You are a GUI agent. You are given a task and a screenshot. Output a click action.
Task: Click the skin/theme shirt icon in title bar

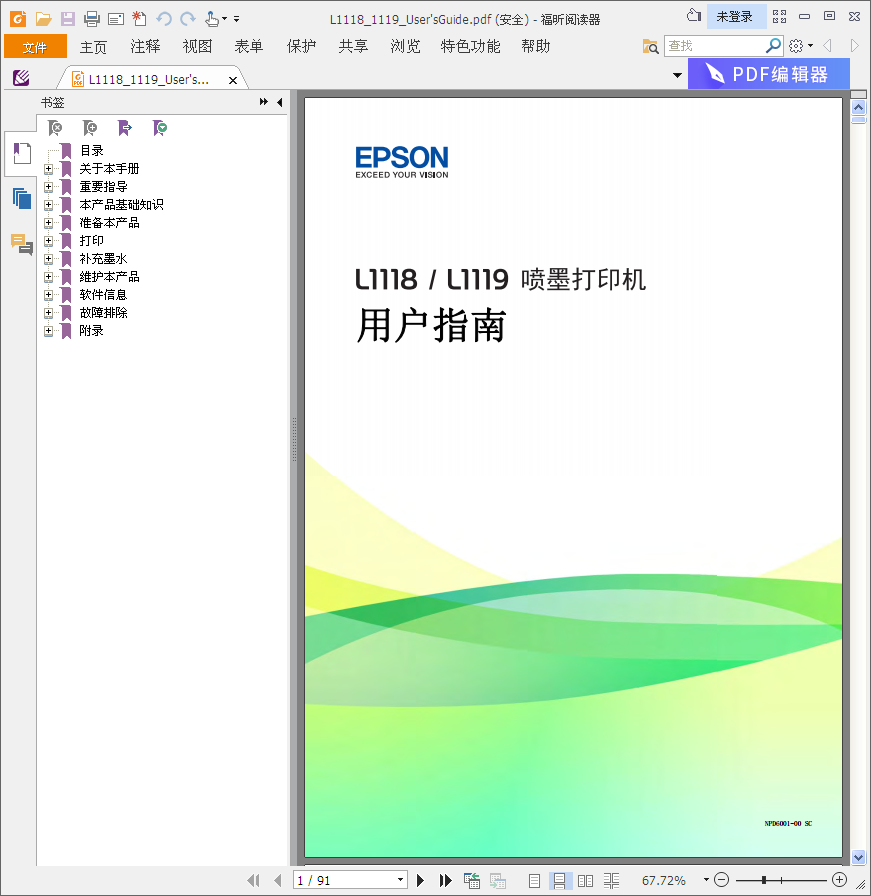click(x=694, y=15)
